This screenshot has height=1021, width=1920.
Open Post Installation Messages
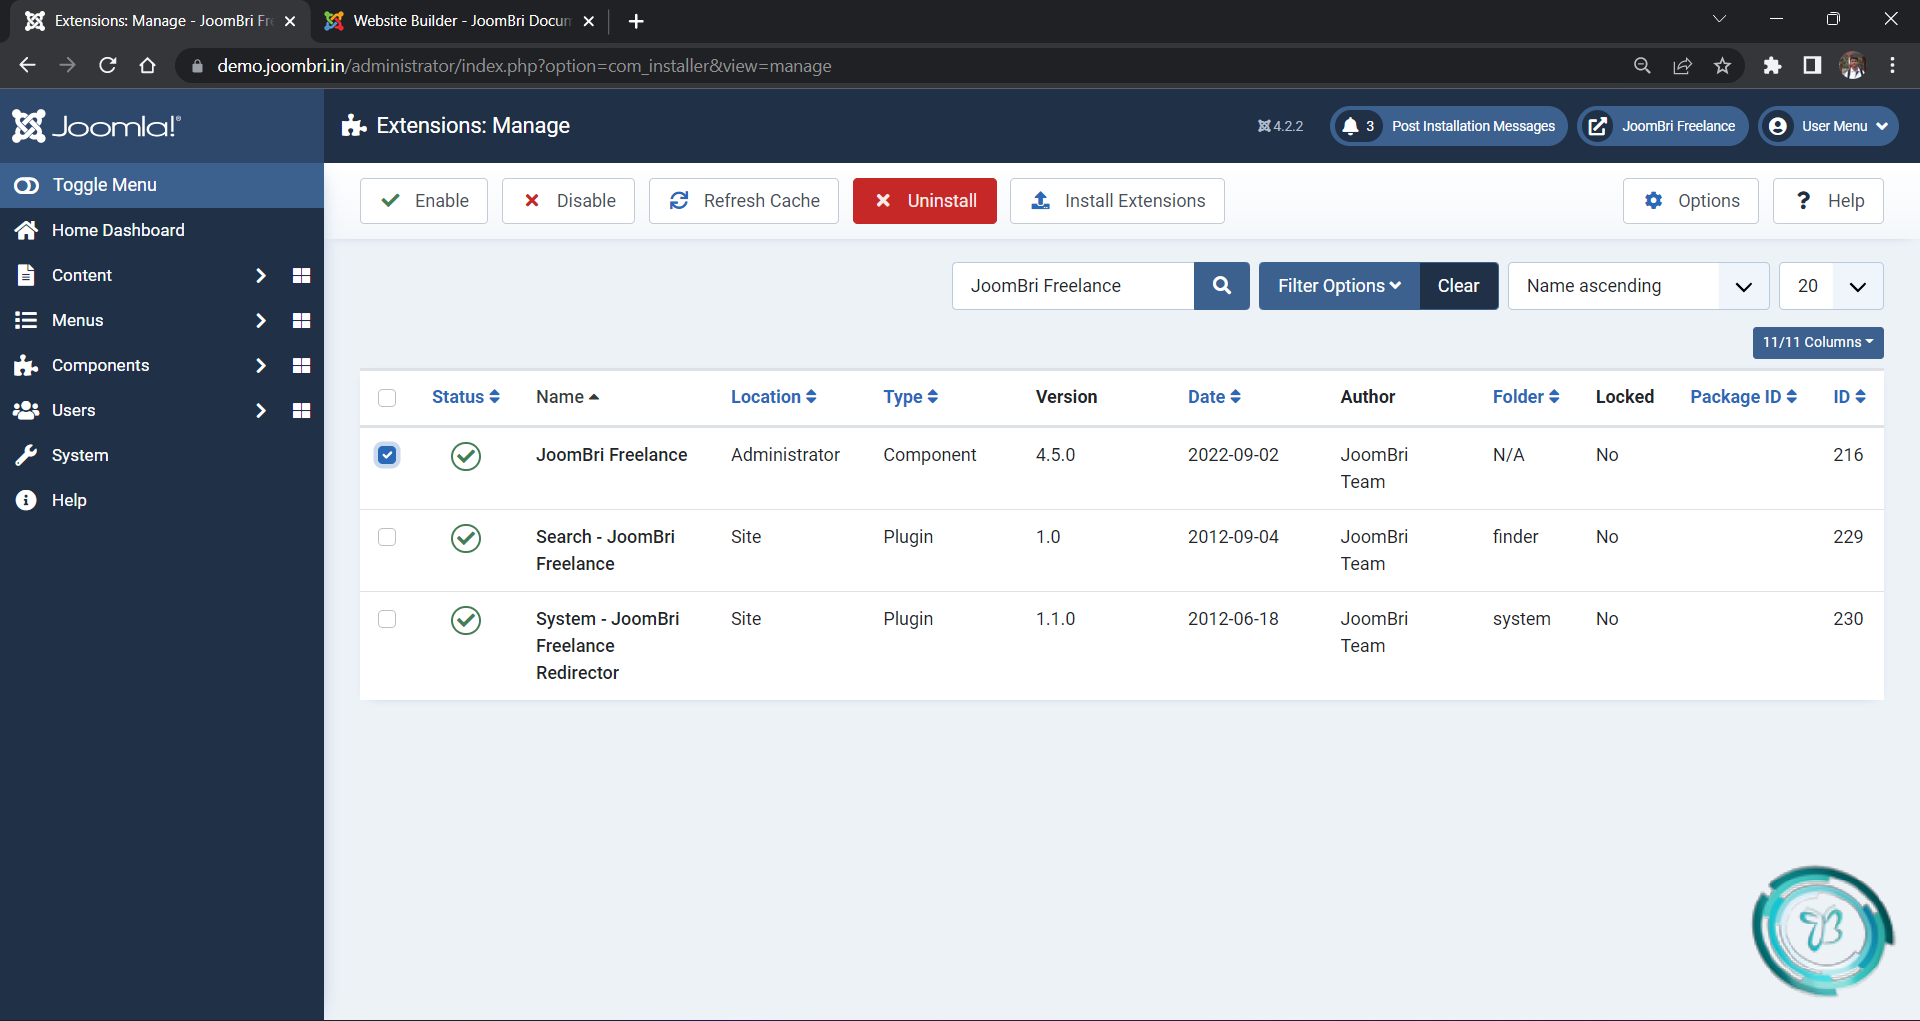click(1449, 126)
